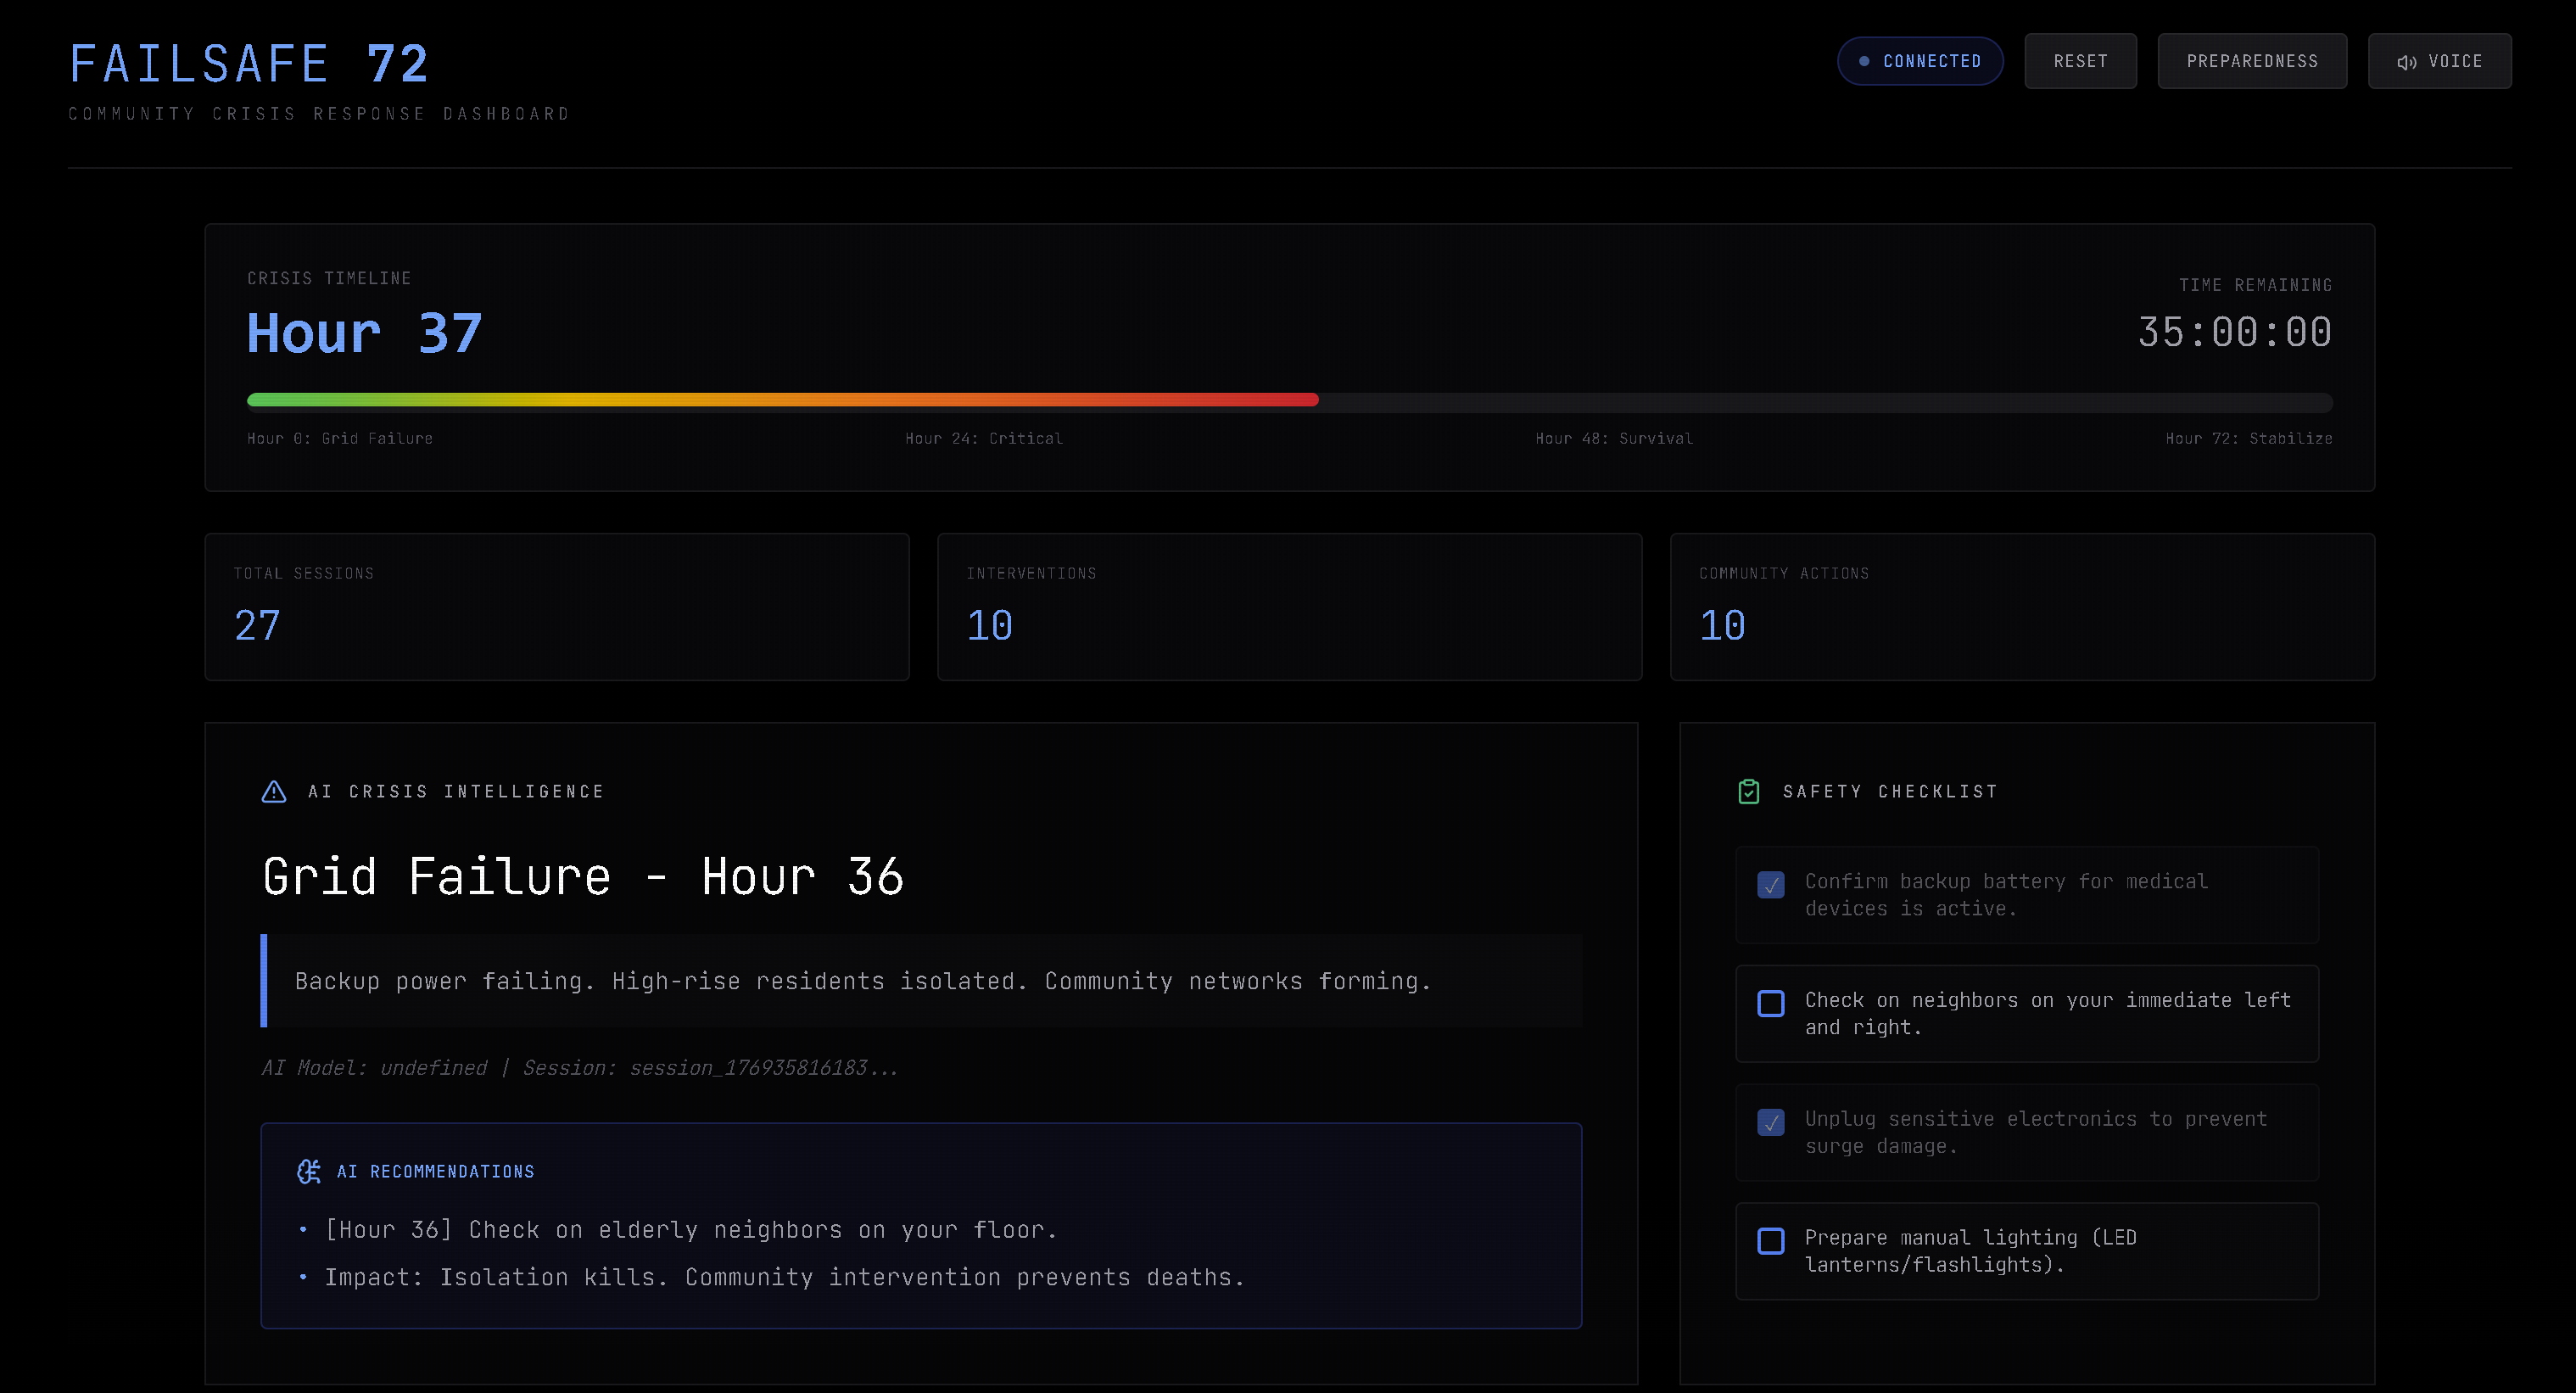Click the FAILSAFE 72 logo title
The height and width of the screenshot is (1393, 2576).
click(250, 65)
